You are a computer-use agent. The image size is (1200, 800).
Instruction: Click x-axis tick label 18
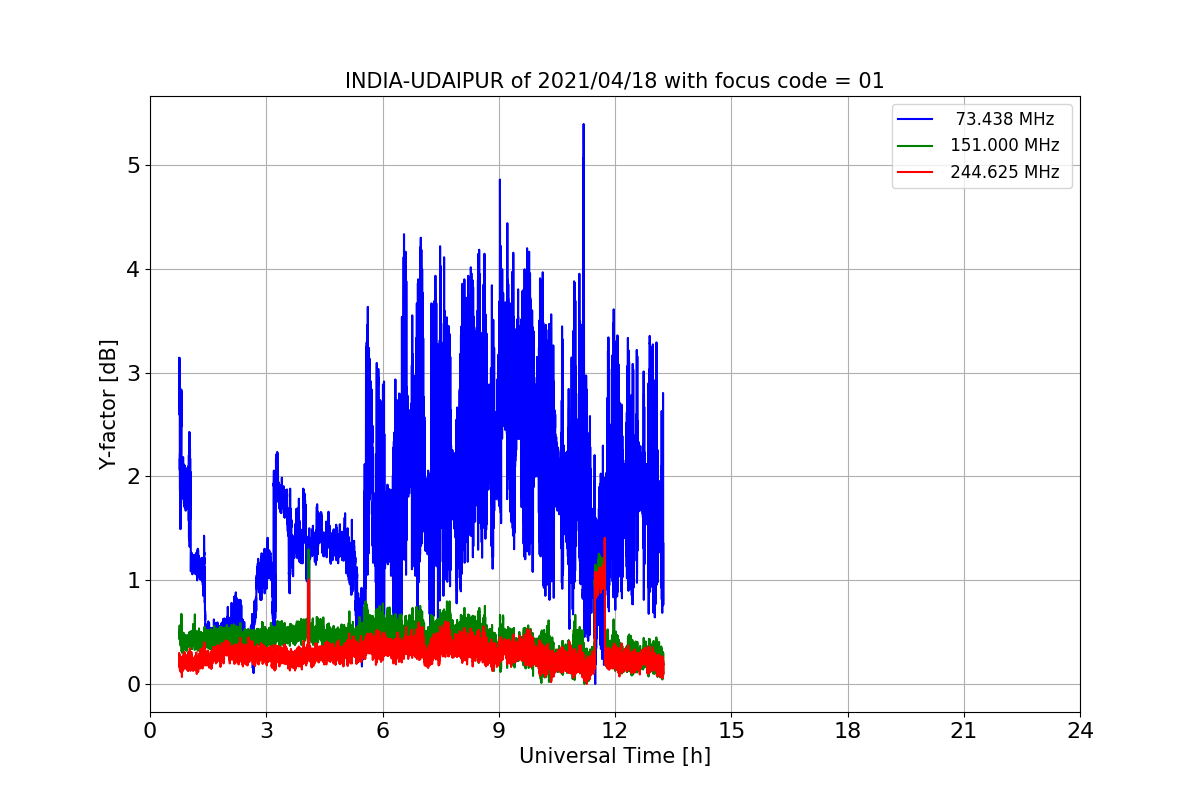[847, 731]
